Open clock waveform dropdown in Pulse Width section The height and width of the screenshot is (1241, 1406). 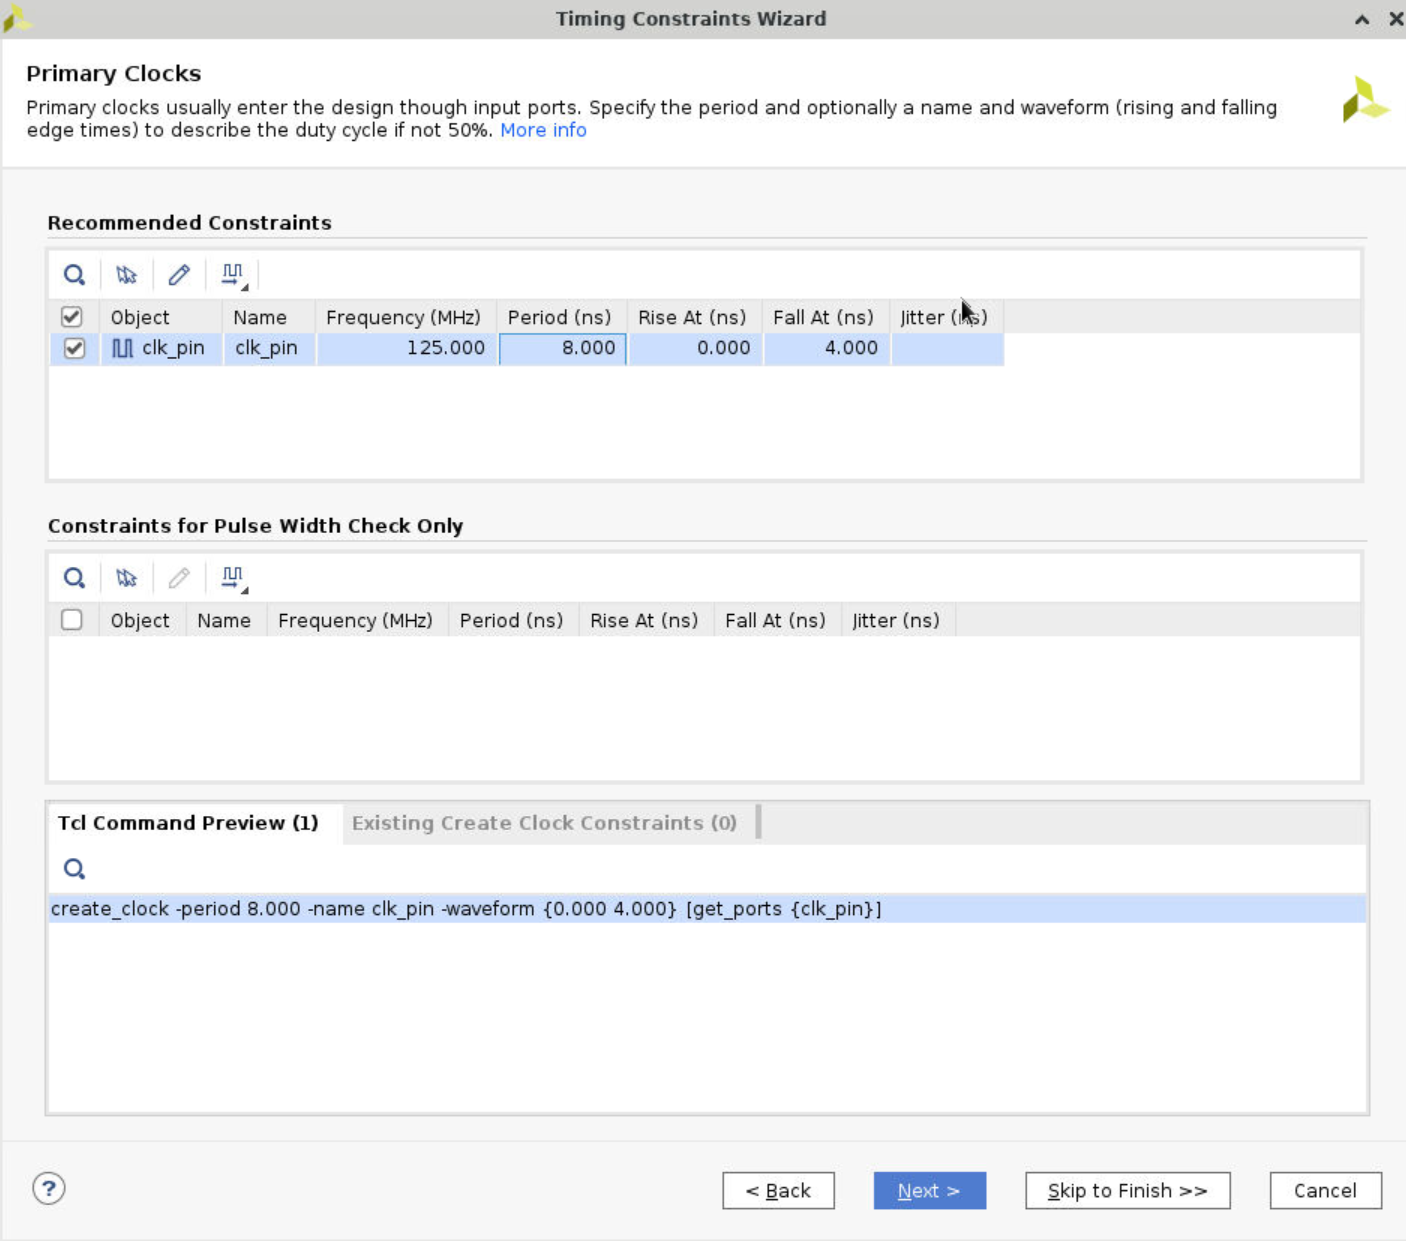coord(234,579)
